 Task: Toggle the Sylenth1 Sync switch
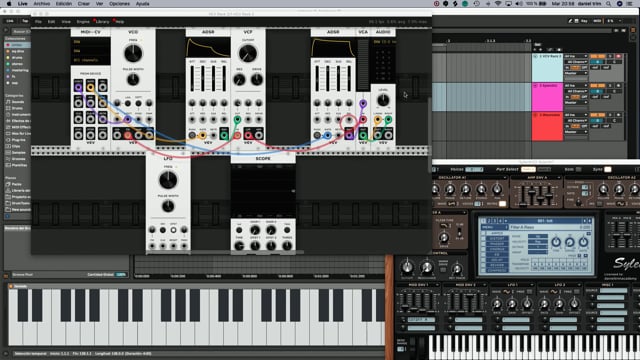coord(608,169)
